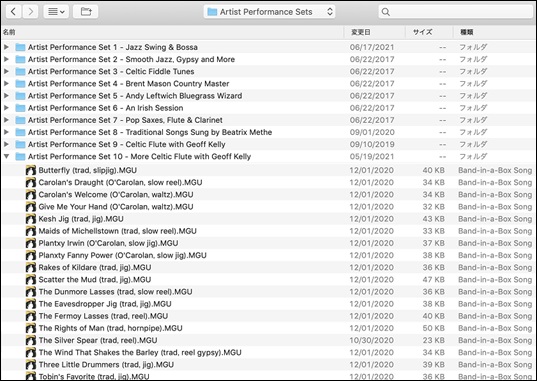
Task: Select the Pop Saxes, Flute & Clarinet folder icon
Action: coord(20,120)
